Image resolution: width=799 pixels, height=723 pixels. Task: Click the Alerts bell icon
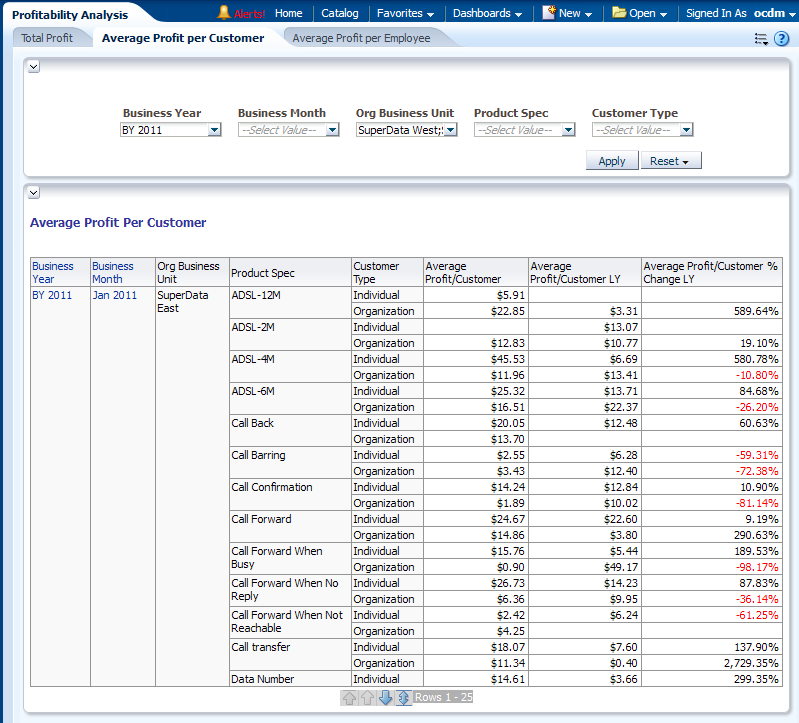tap(224, 13)
